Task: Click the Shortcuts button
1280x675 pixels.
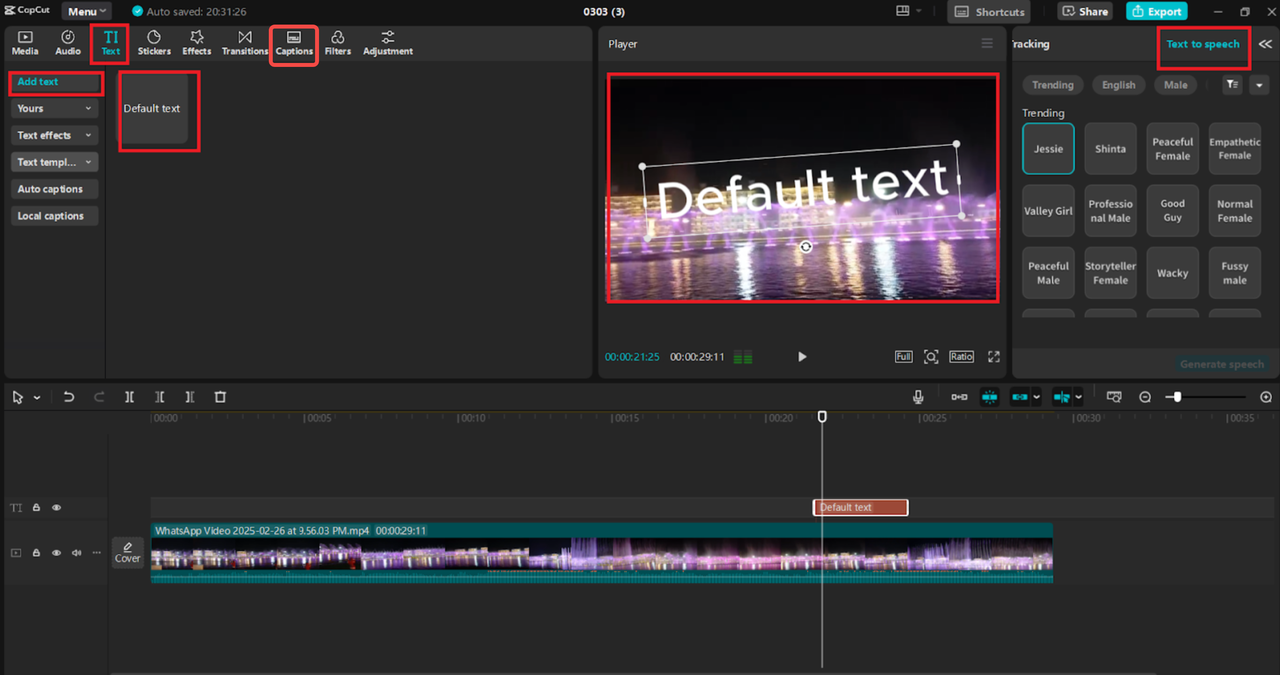Action: [989, 11]
